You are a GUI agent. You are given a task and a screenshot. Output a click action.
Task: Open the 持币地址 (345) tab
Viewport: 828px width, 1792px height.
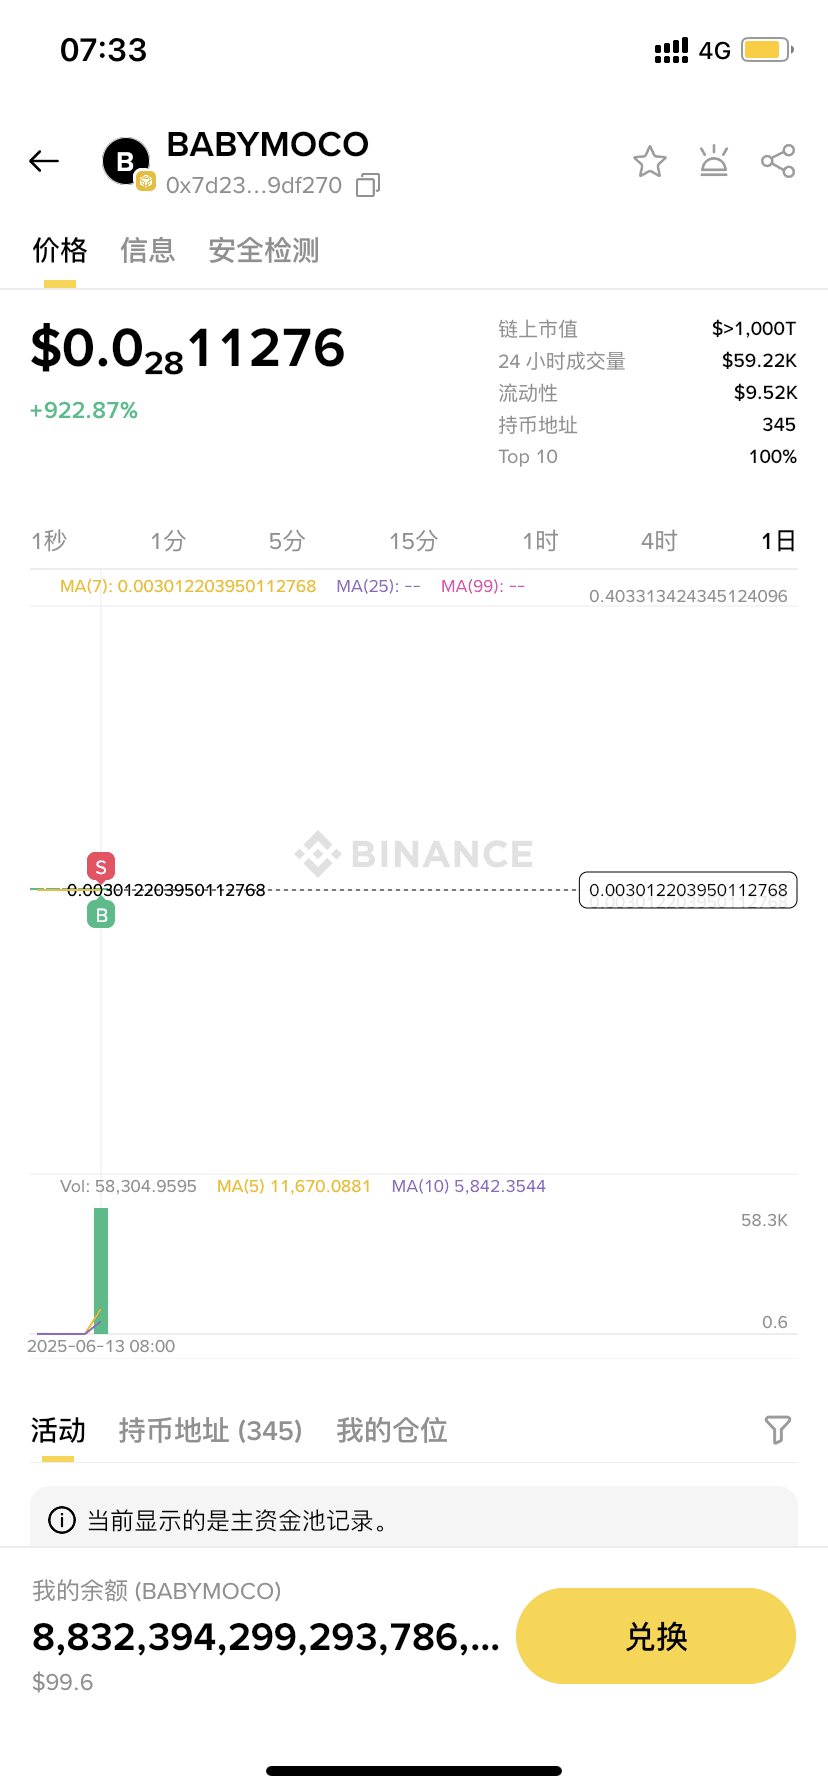(x=210, y=1430)
